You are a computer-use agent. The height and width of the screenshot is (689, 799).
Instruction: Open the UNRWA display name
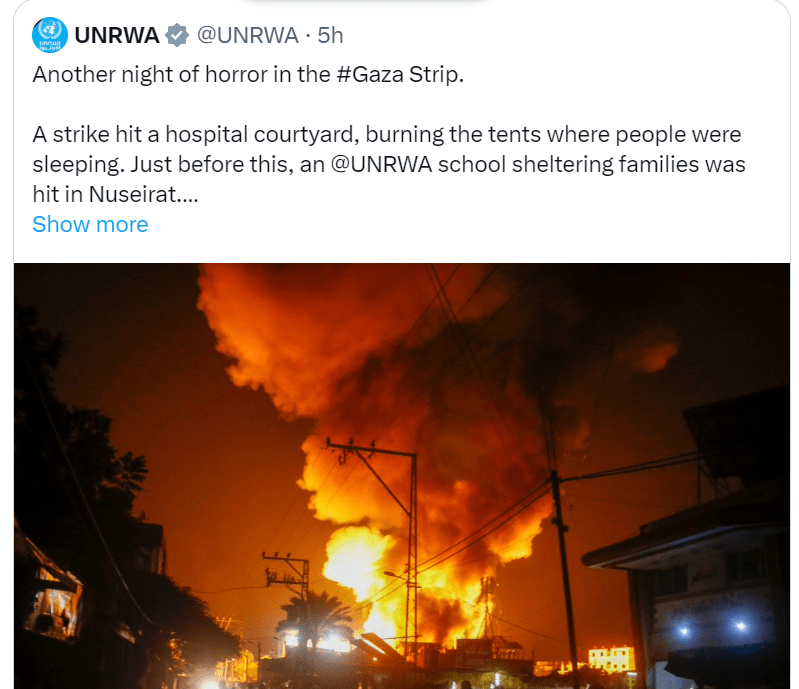click(x=117, y=35)
